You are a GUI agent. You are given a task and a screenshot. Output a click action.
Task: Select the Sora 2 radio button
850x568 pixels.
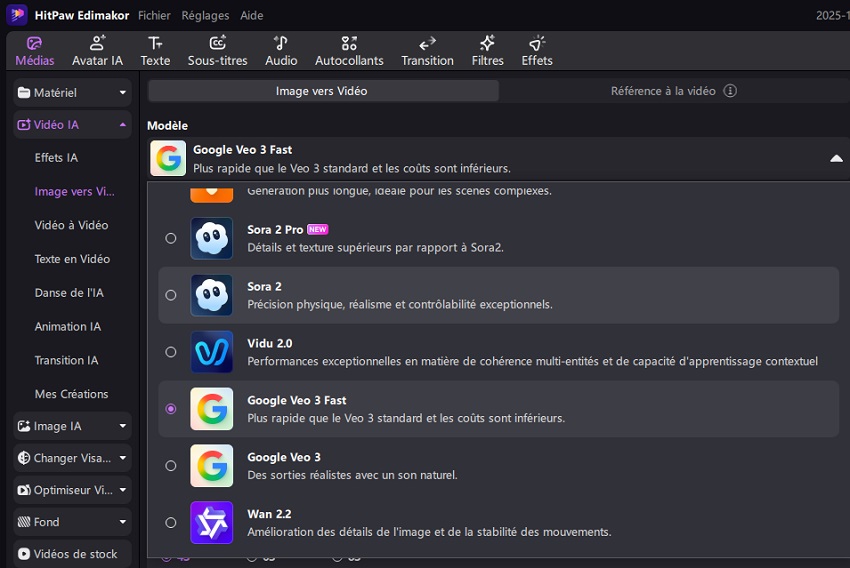(171, 295)
